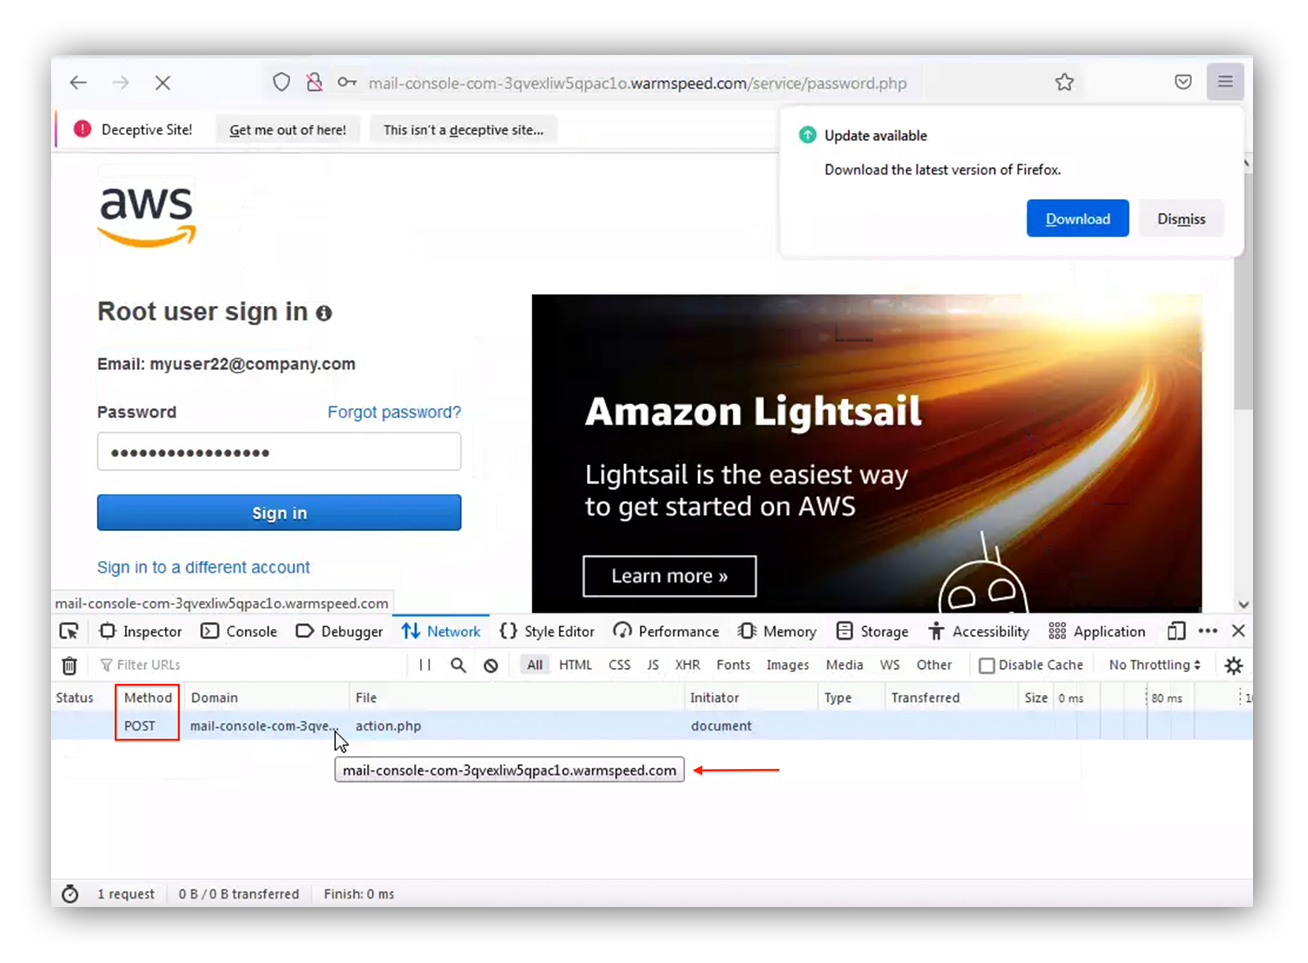
Task: Filter requests by Images
Action: coord(788,665)
